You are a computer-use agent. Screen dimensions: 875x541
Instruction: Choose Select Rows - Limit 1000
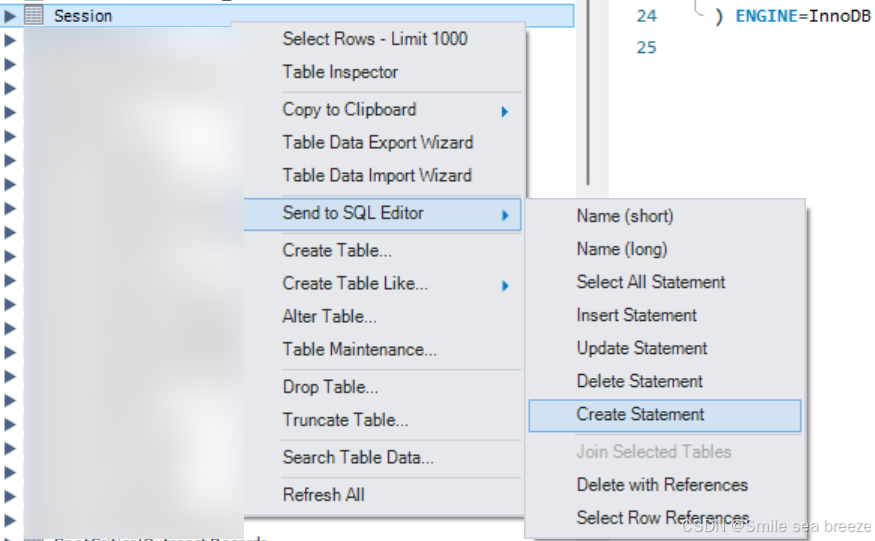[374, 39]
